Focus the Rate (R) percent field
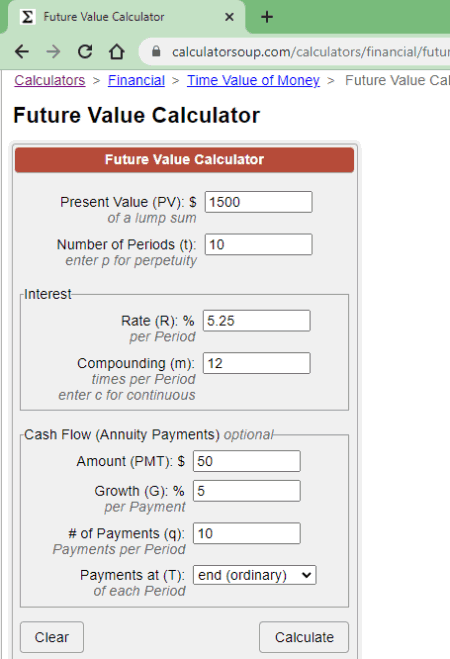Viewport: 450px width, 659px height. coord(257,321)
